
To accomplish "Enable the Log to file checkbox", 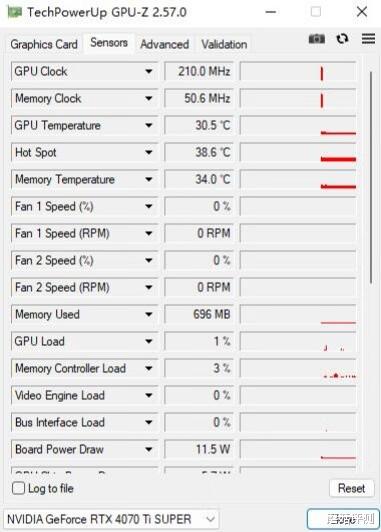I will tap(18, 489).
